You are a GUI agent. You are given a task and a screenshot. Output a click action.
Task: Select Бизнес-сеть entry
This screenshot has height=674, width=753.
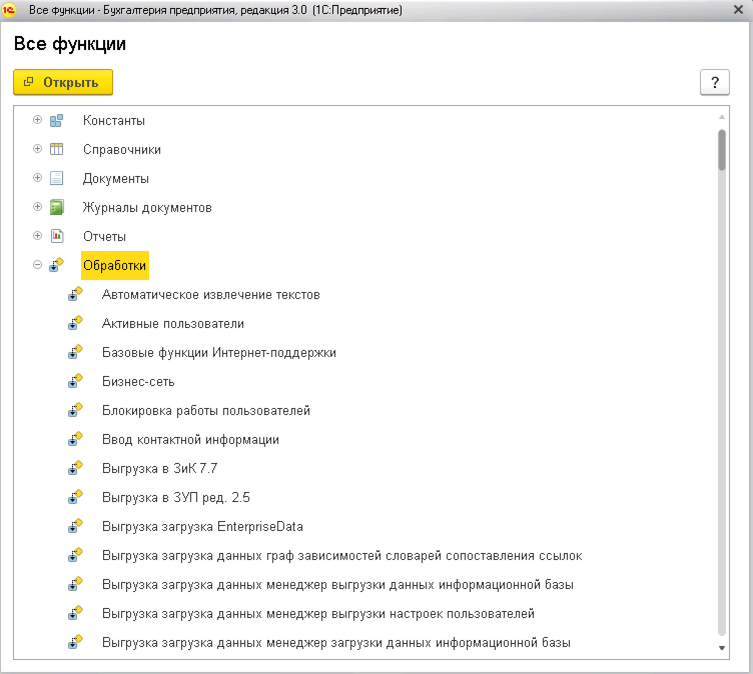[138, 381]
